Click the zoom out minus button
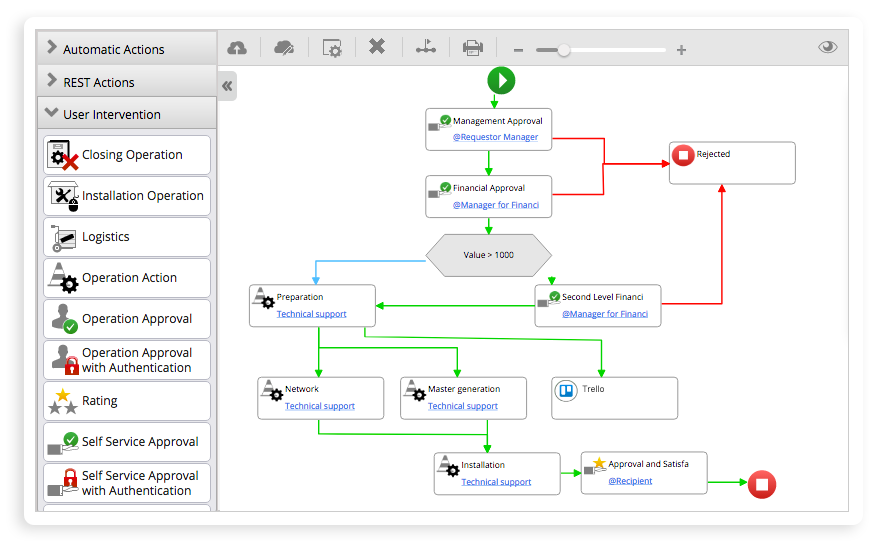Screen dimensions: 886x547 pyautogui.click(x=518, y=50)
